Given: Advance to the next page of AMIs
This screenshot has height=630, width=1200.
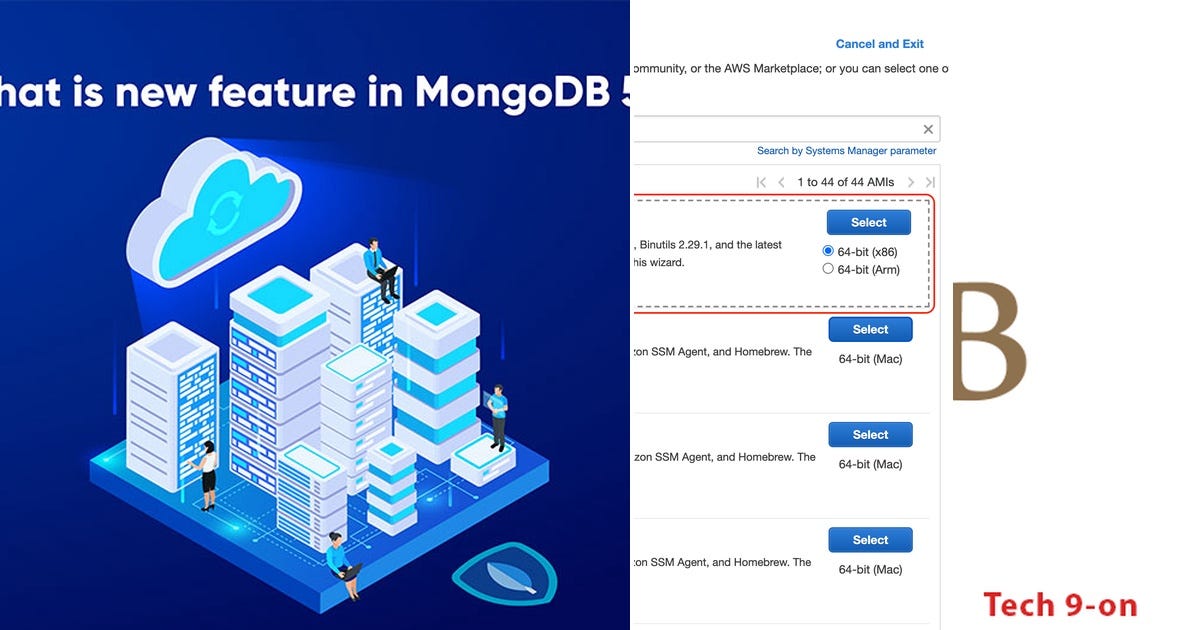Looking at the screenshot, I should (910, 182).
